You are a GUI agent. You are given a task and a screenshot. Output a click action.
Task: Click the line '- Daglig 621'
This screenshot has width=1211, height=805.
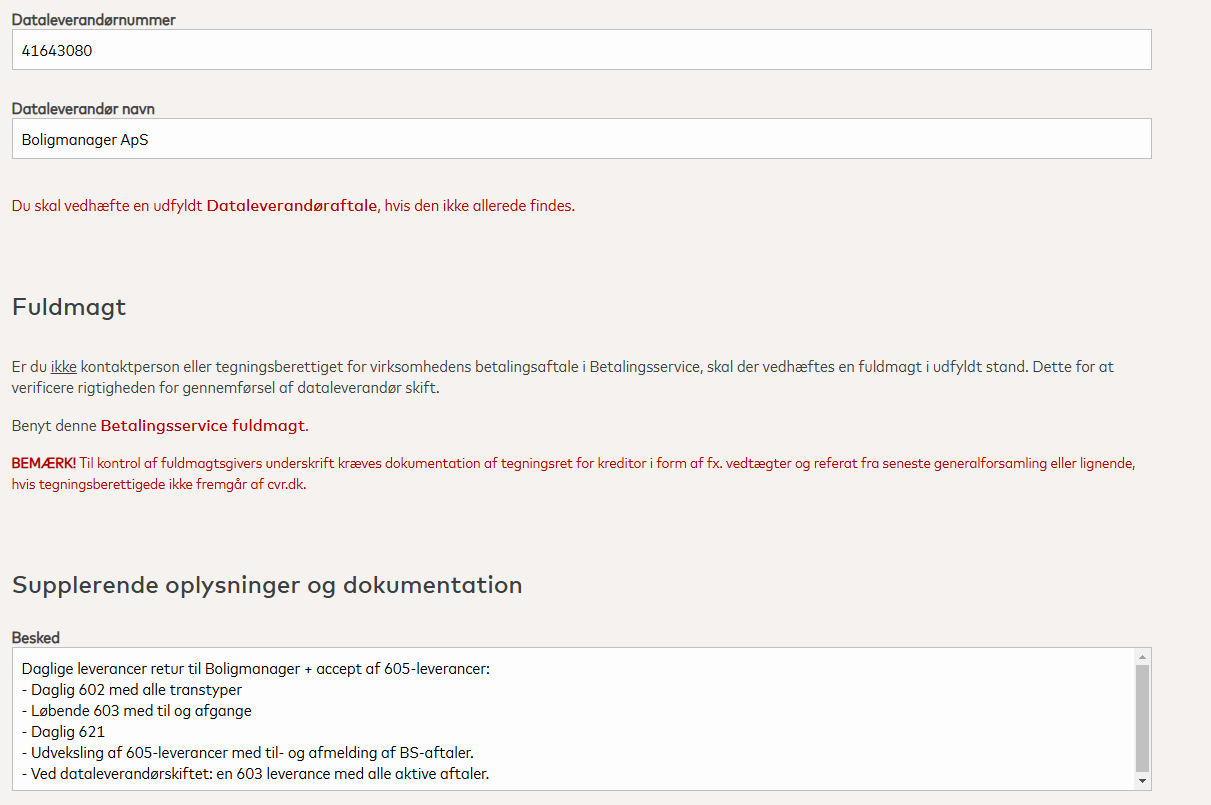62,732
